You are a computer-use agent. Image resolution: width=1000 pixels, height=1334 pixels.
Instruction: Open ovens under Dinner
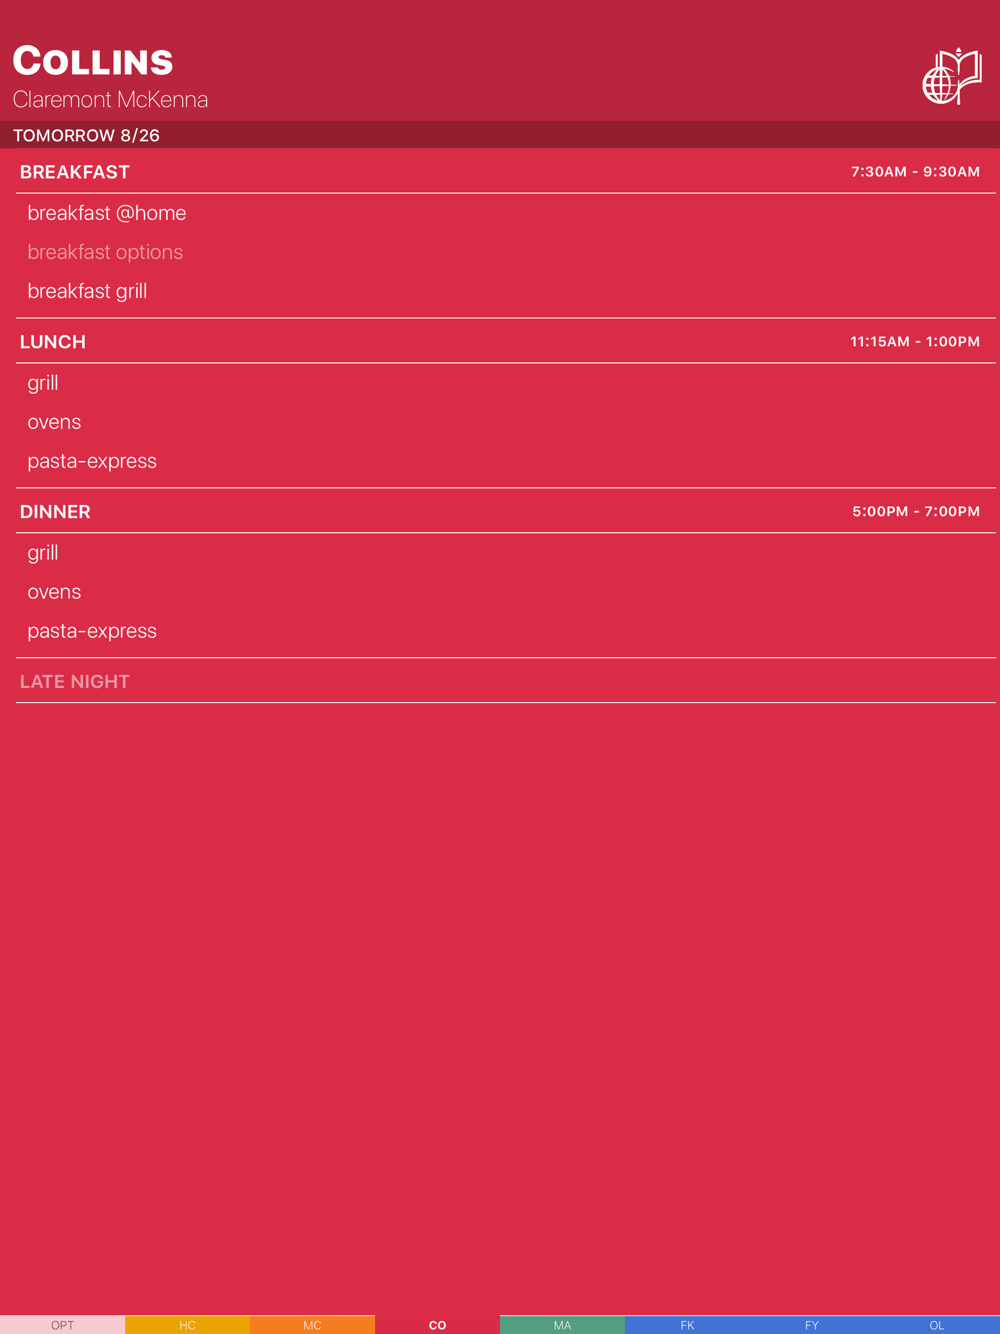click(54, 592)
